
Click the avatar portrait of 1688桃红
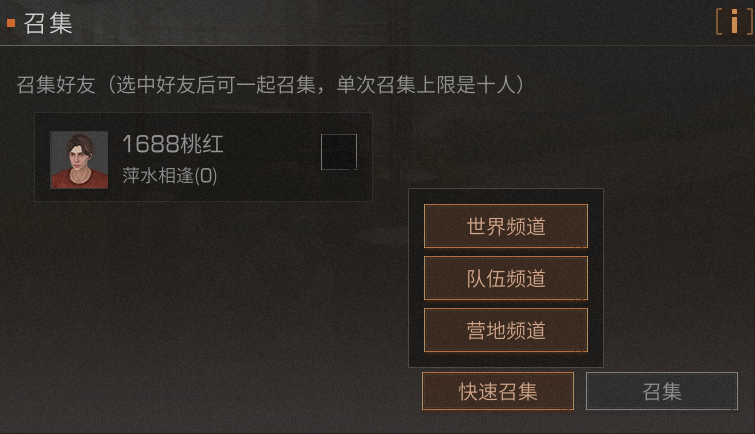pyautogui.click(x=79, y=159)
